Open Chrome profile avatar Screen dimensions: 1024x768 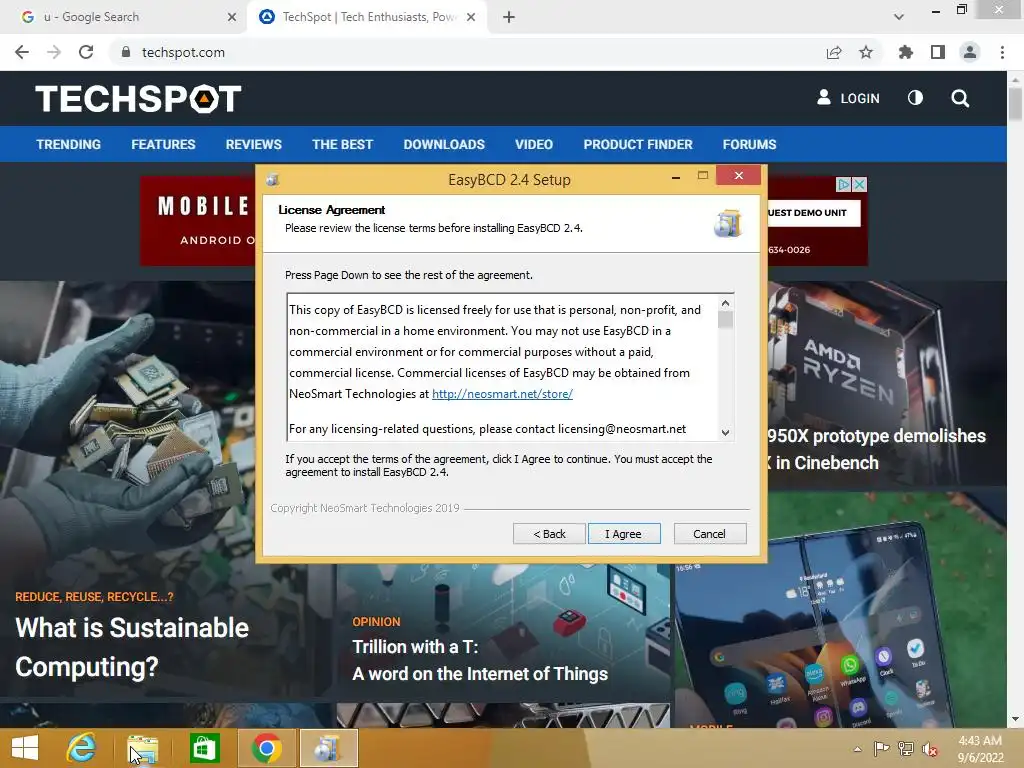(x=970, y=52)
